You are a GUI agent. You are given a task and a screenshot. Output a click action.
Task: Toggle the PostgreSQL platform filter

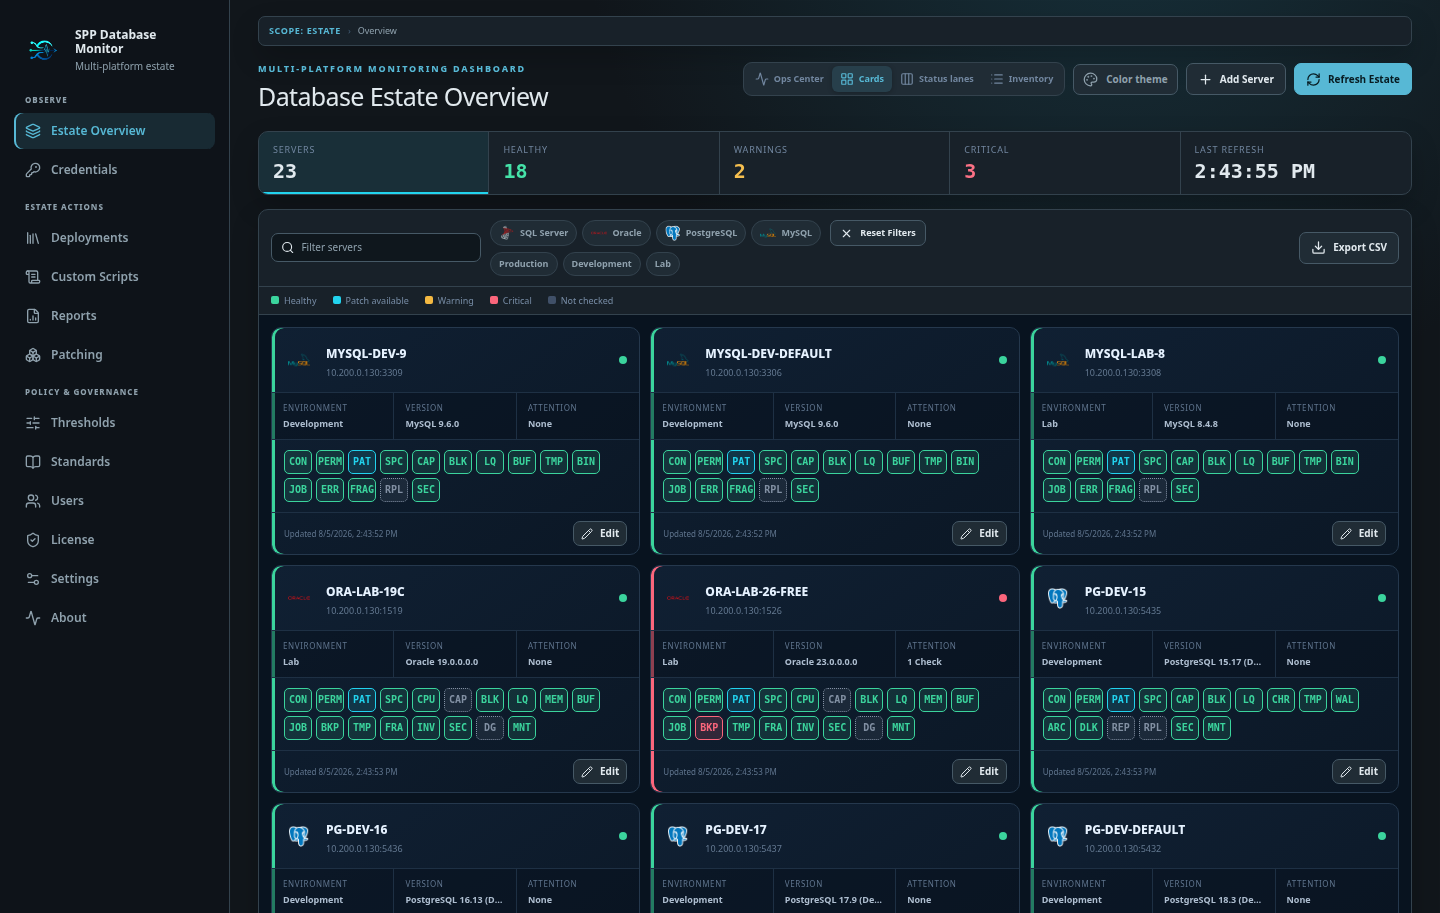[x=701, y=233]
